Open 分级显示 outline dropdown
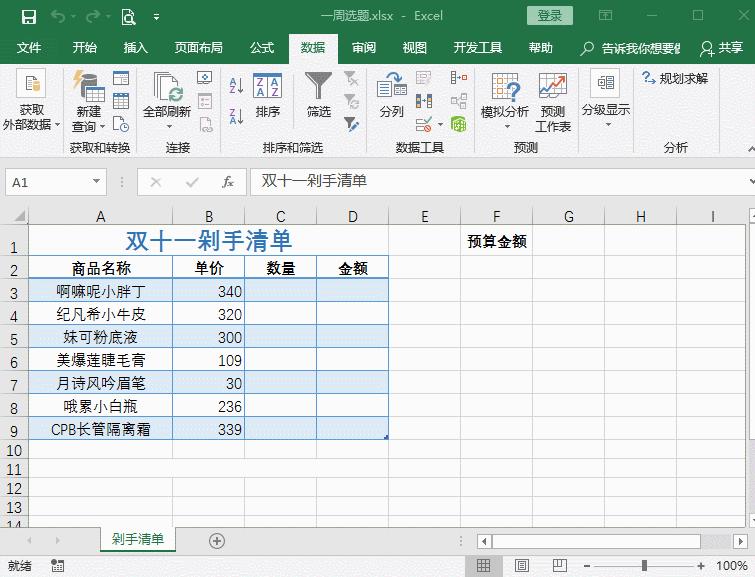The height and width of the screenshot is (577, 755). click(x=606, y=99)
